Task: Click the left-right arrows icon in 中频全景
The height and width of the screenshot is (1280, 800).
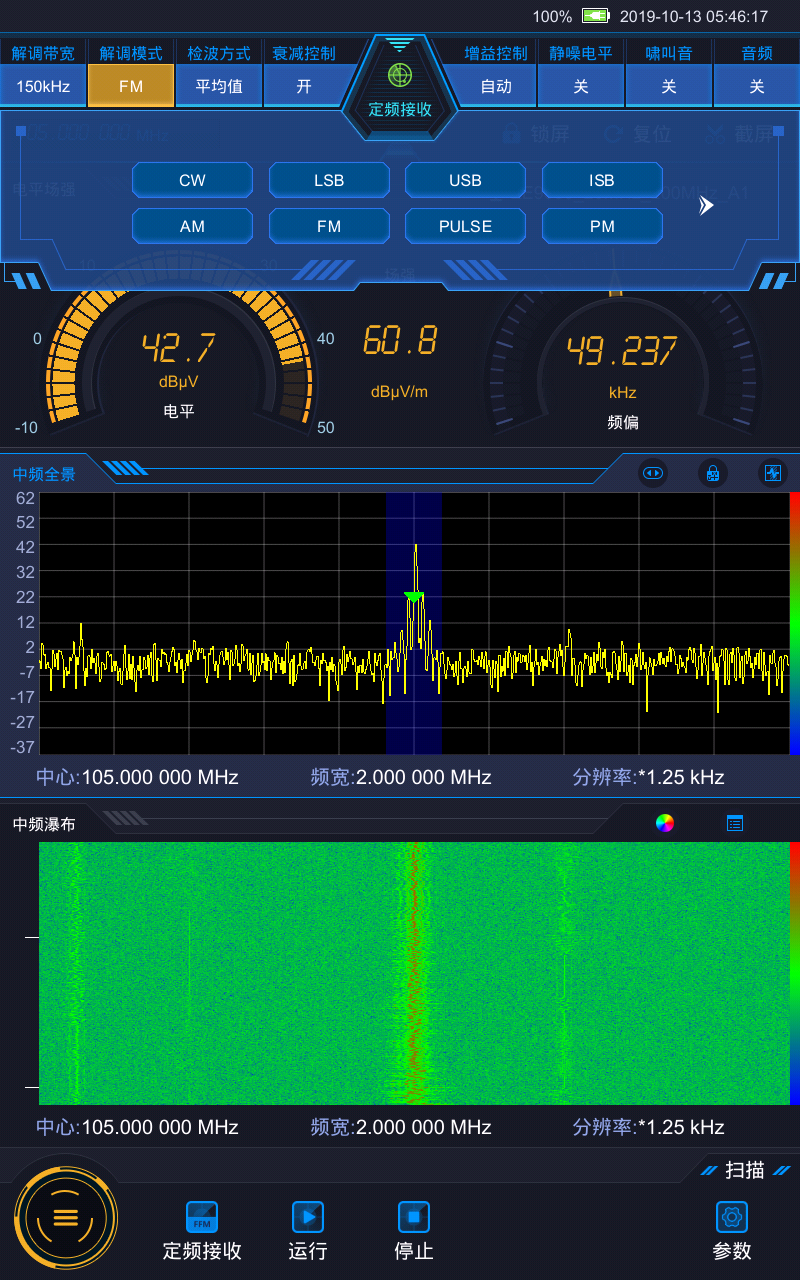Action: tap(654, 473)
